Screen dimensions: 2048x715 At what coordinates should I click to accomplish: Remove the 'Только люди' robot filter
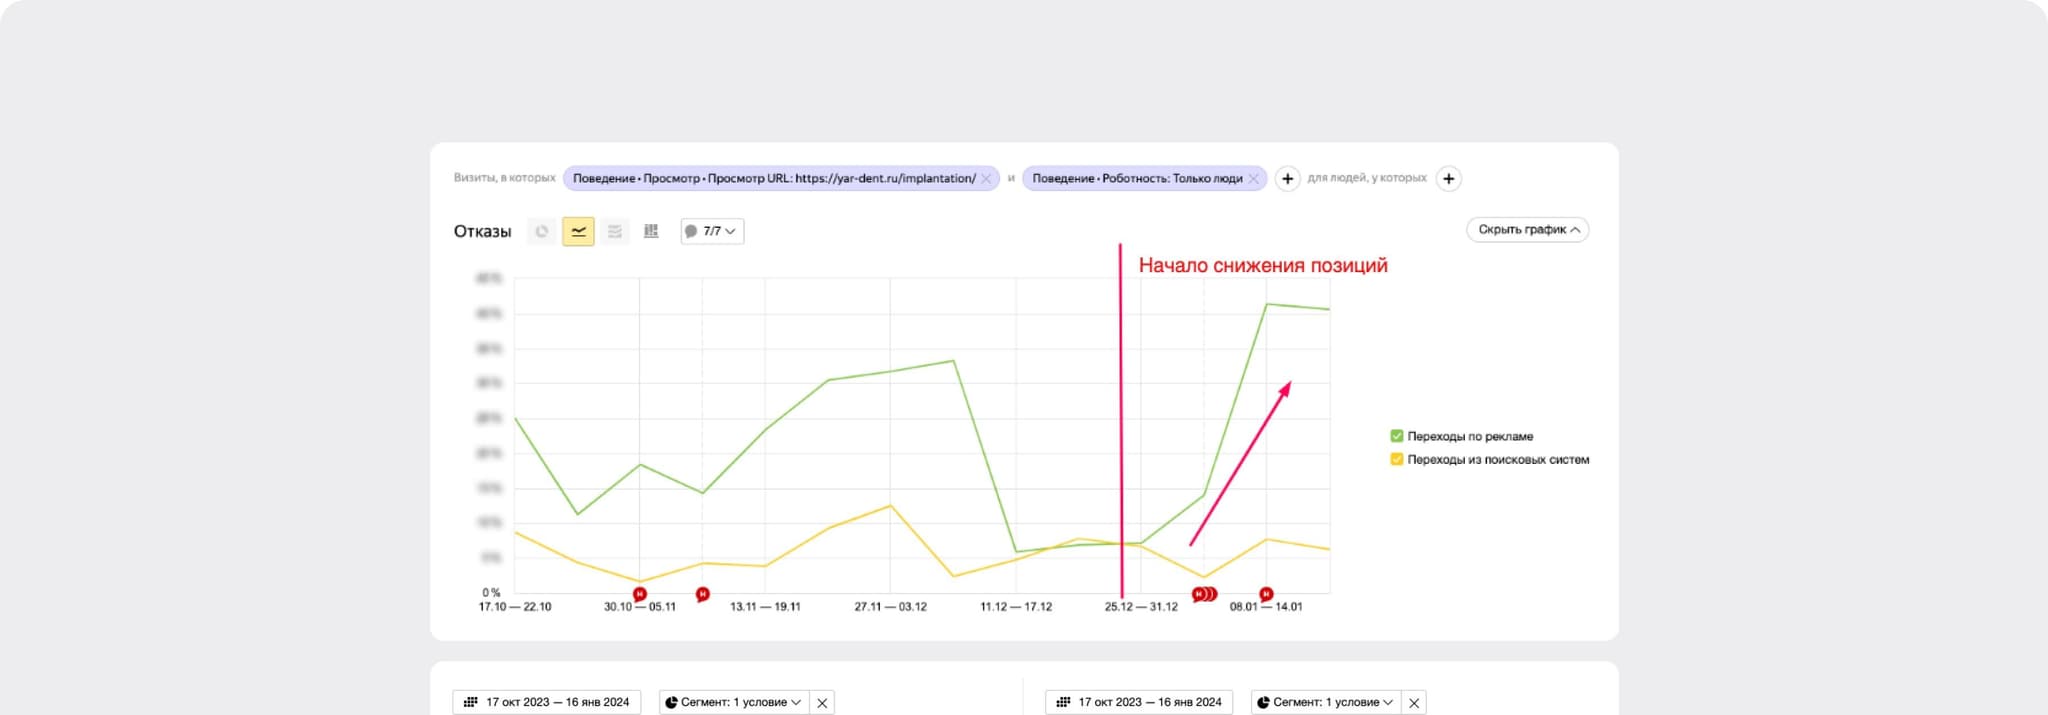tap(1253, 179)
